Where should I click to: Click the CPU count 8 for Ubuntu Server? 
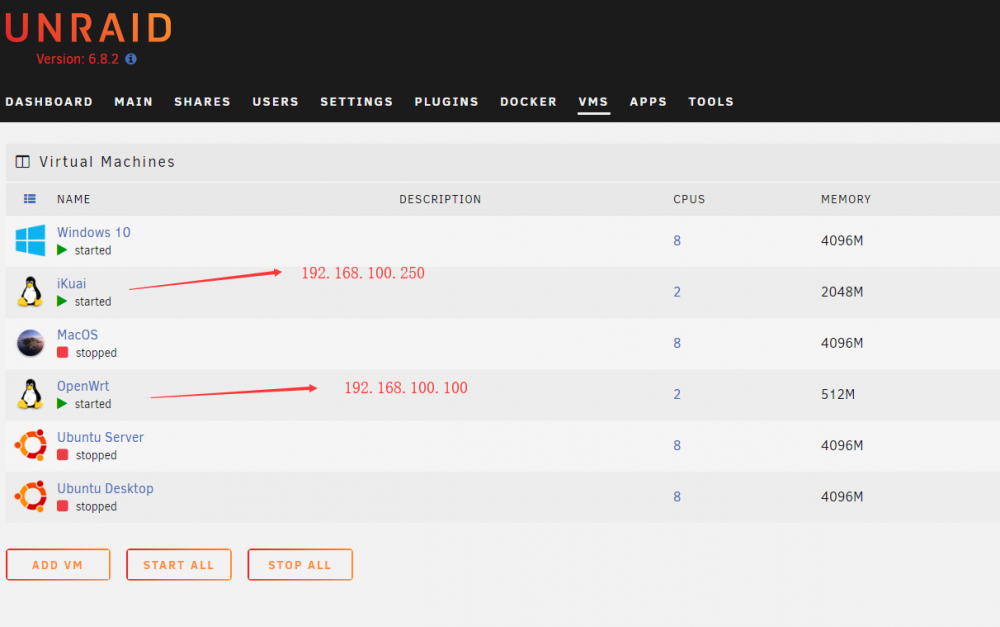[677, 445]
